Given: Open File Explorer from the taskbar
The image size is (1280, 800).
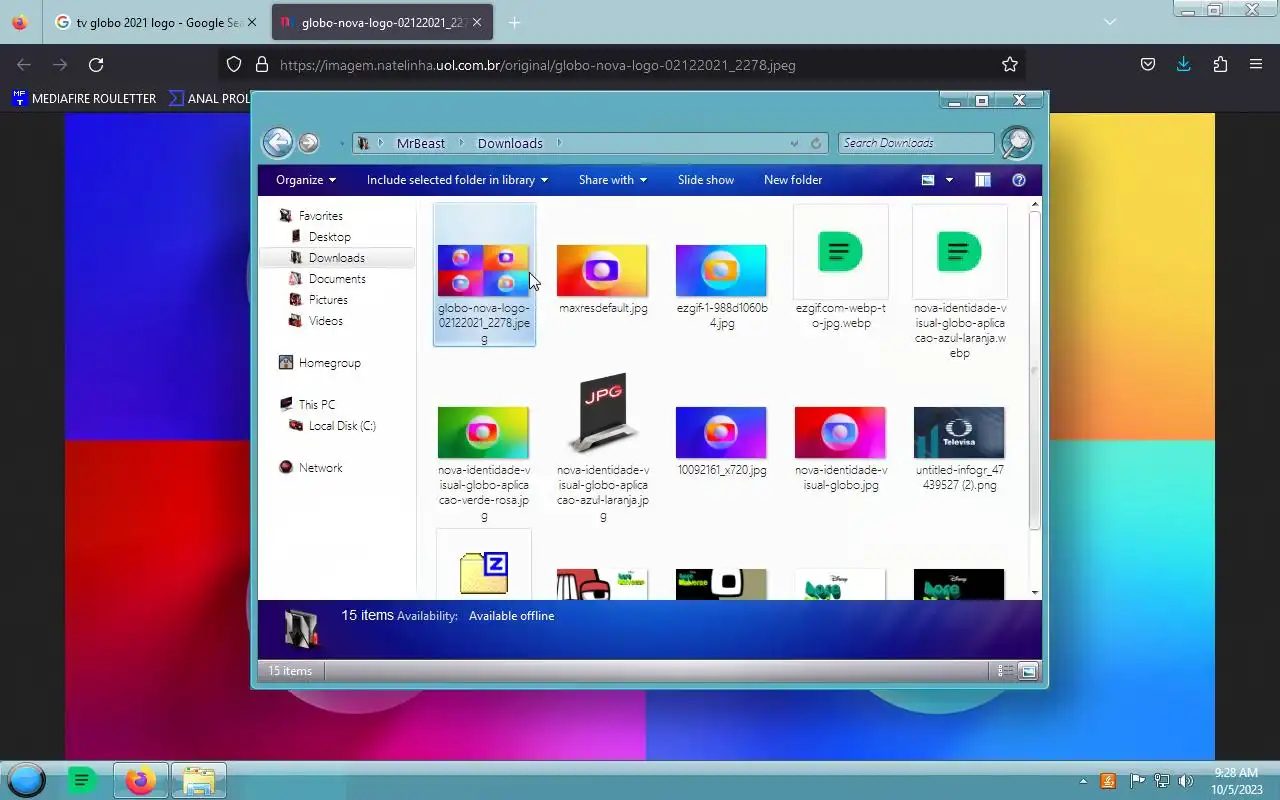Looking at the screenshot, I should [198, 780].
